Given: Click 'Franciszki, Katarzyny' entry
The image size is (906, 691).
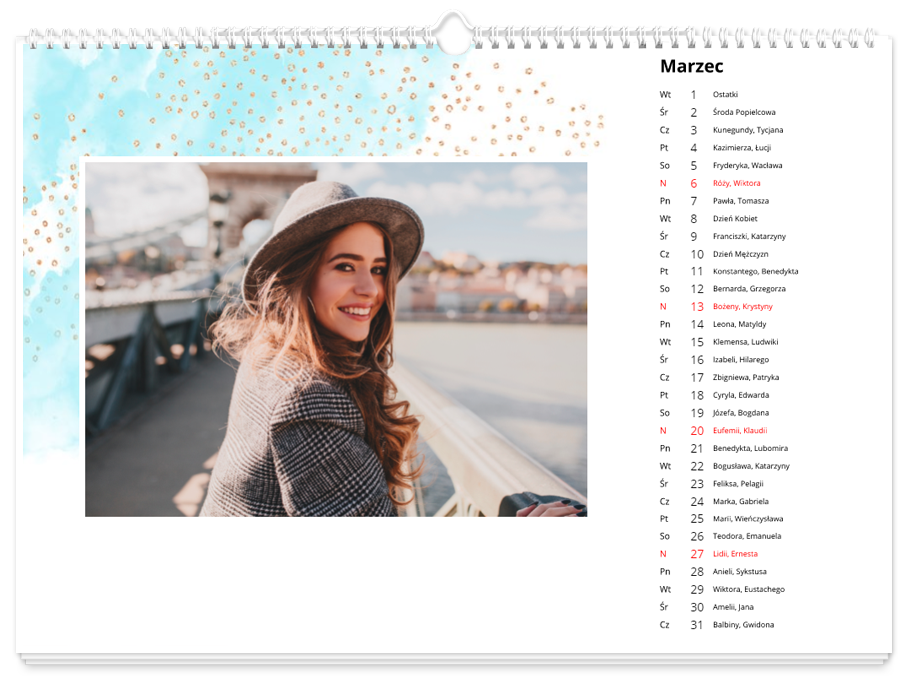Looking at the screenshot, I should coord(749,236).
